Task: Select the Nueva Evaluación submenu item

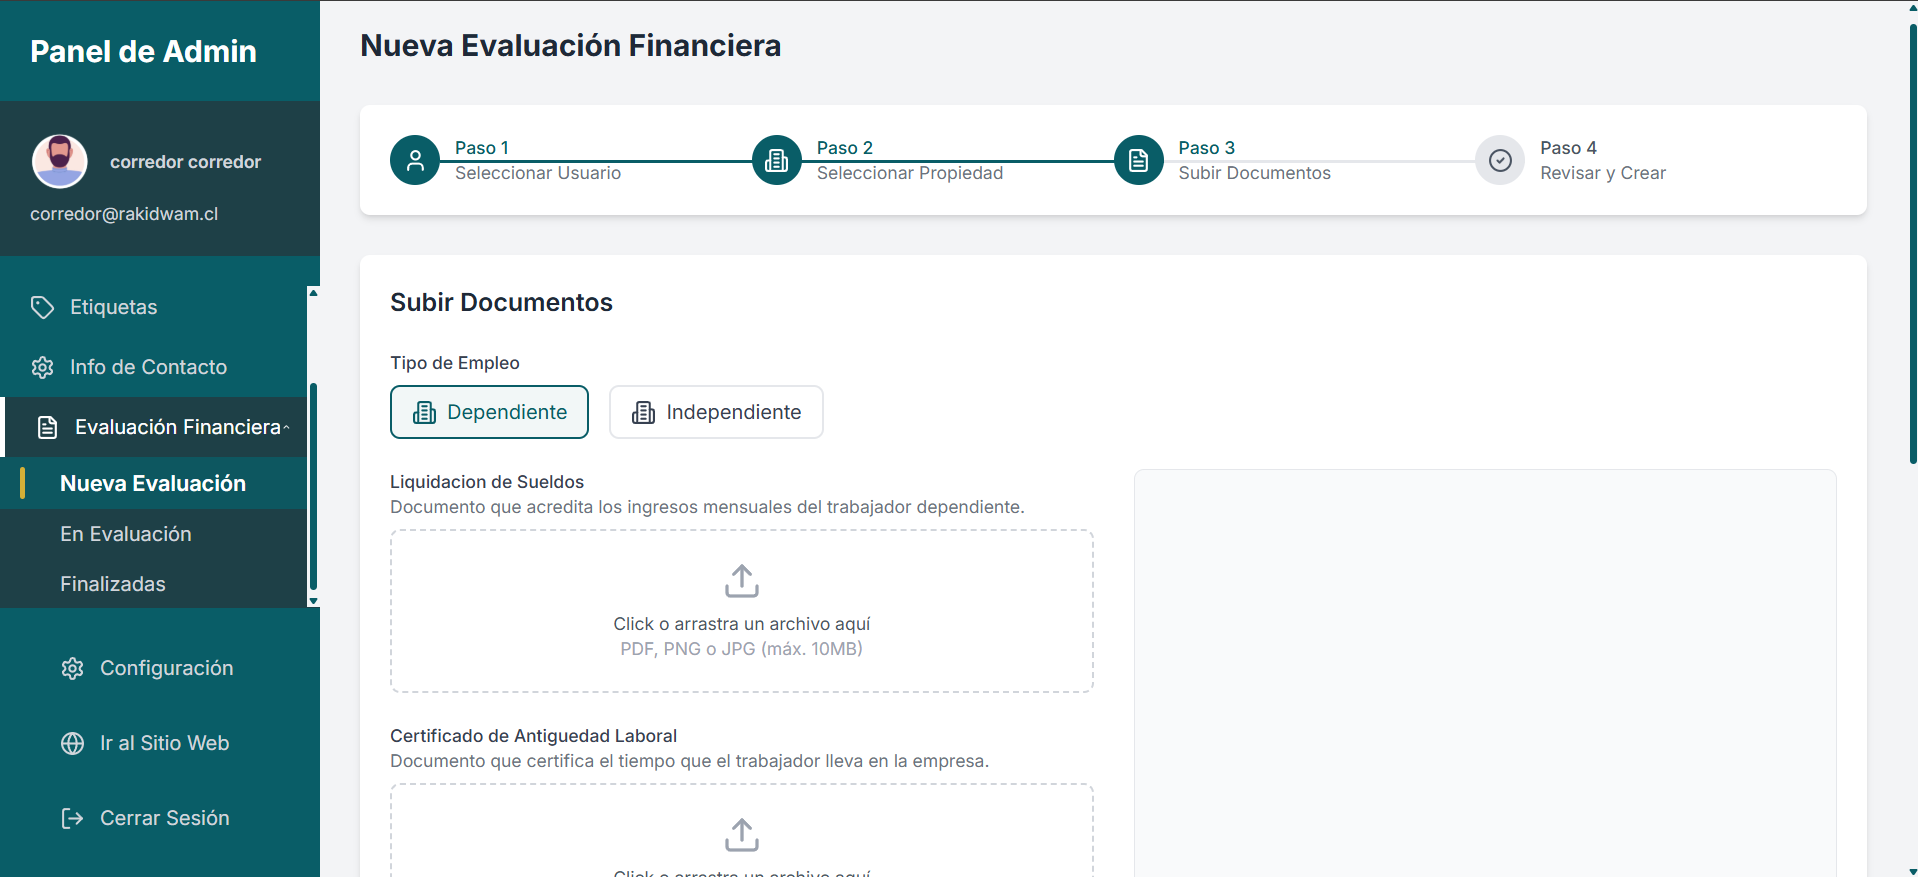Action: tap(153, 483)
